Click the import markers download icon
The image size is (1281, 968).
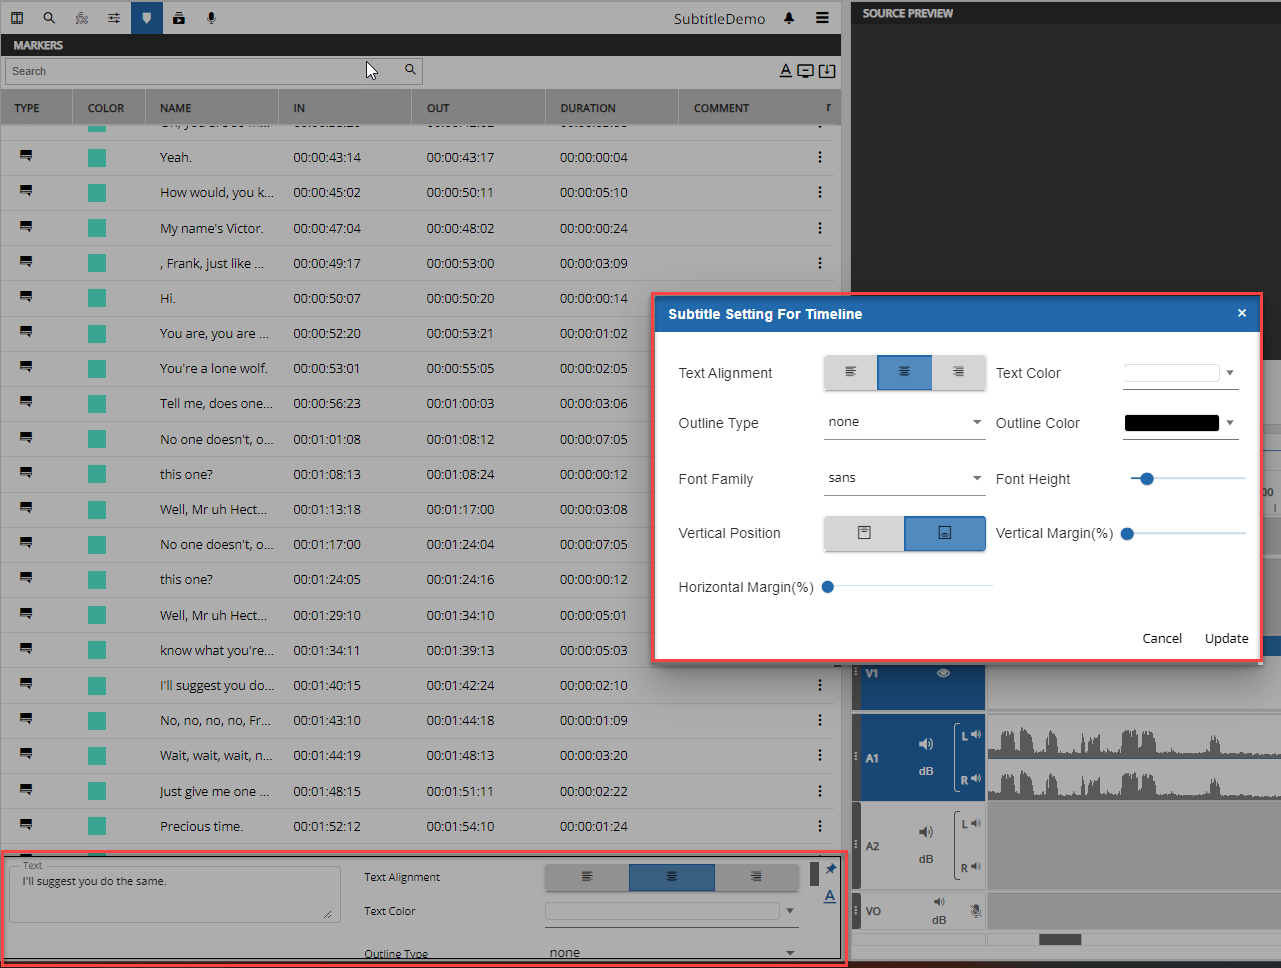point(827,71)
